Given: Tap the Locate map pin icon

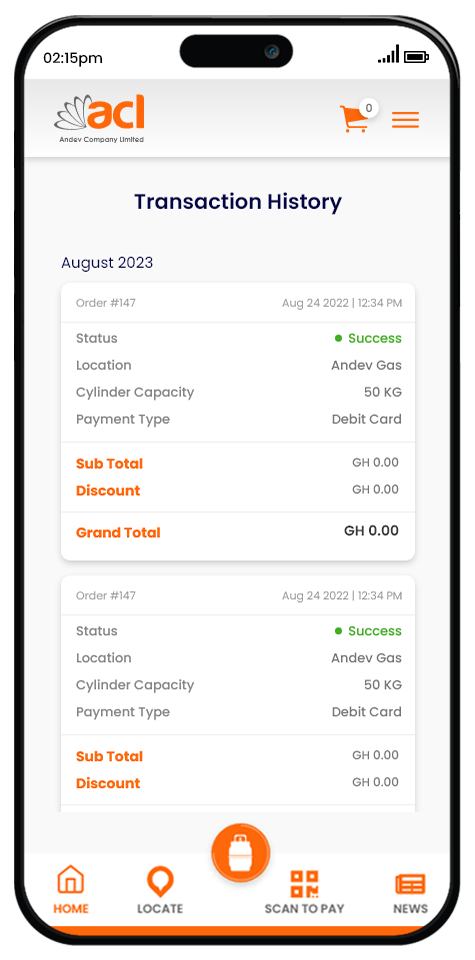Looking at the screenshot, I should tap(160, 882).
